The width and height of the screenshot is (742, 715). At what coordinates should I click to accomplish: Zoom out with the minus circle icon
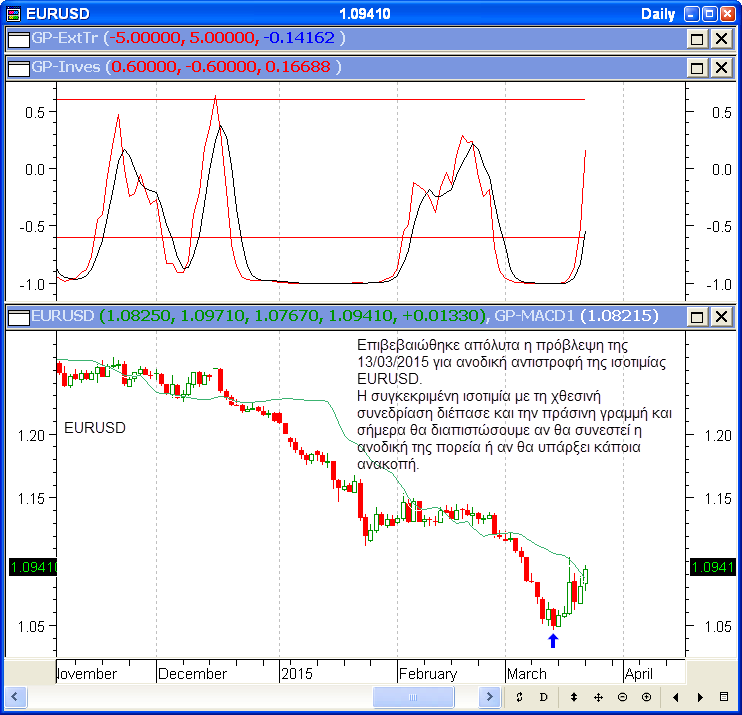click(x=622, y=697)
